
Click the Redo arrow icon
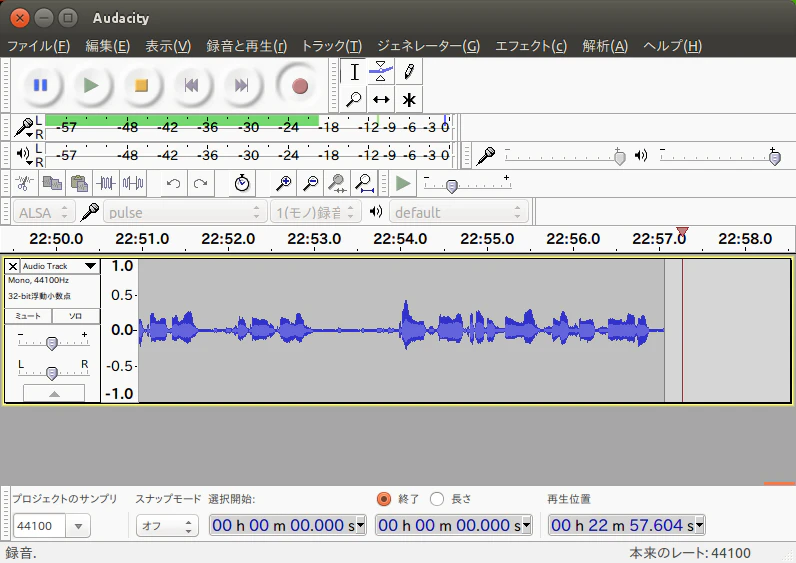pos(201,183)
